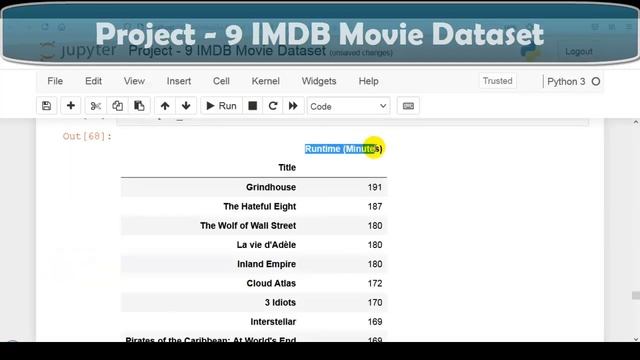Insert a cell below with plus icon
This screenshot has width=640, height=360.
(71, 106)
